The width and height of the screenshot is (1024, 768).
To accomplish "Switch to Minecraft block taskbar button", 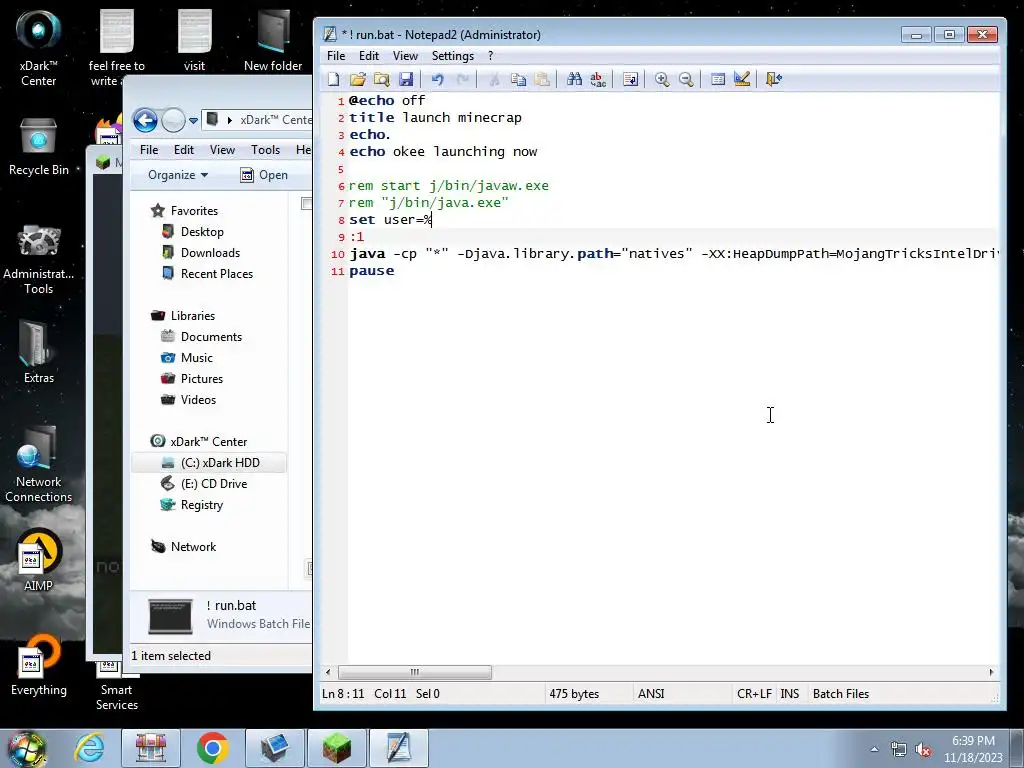I will (x=337, y=748).
